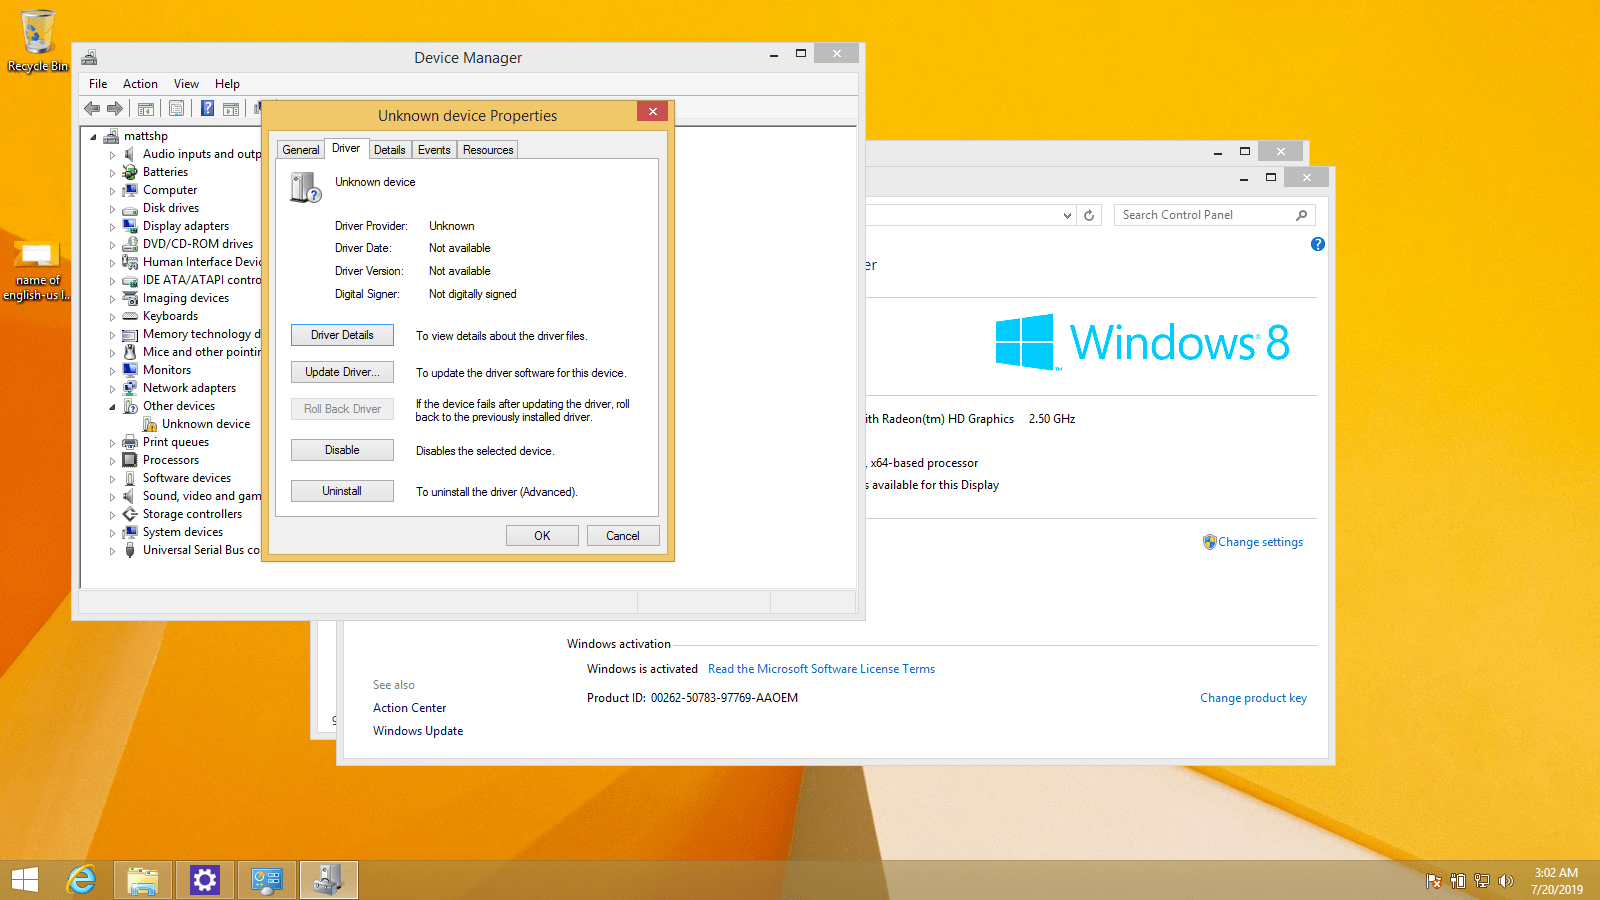Open the Action menu

point(140,84)
